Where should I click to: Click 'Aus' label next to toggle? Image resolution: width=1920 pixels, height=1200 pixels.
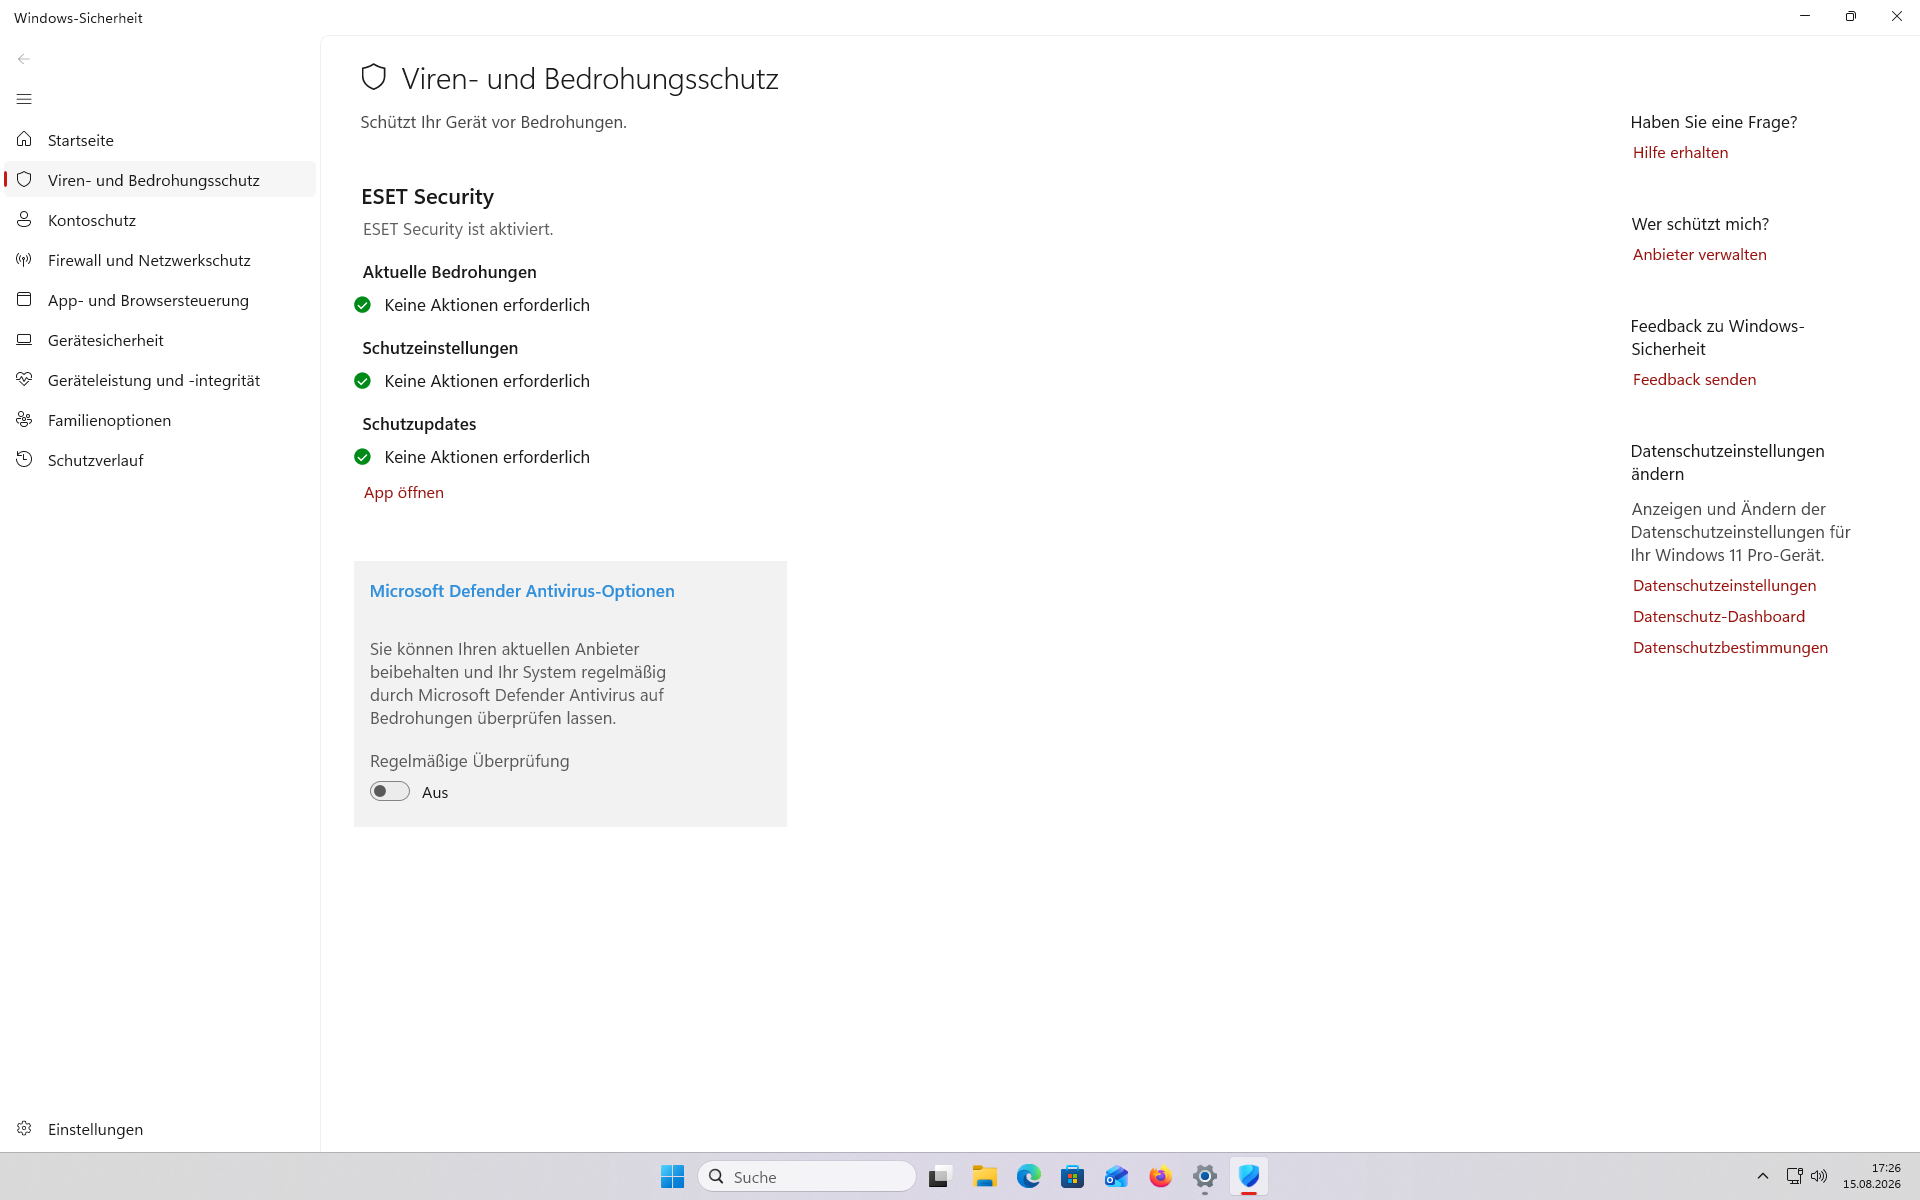click(435, 792)
